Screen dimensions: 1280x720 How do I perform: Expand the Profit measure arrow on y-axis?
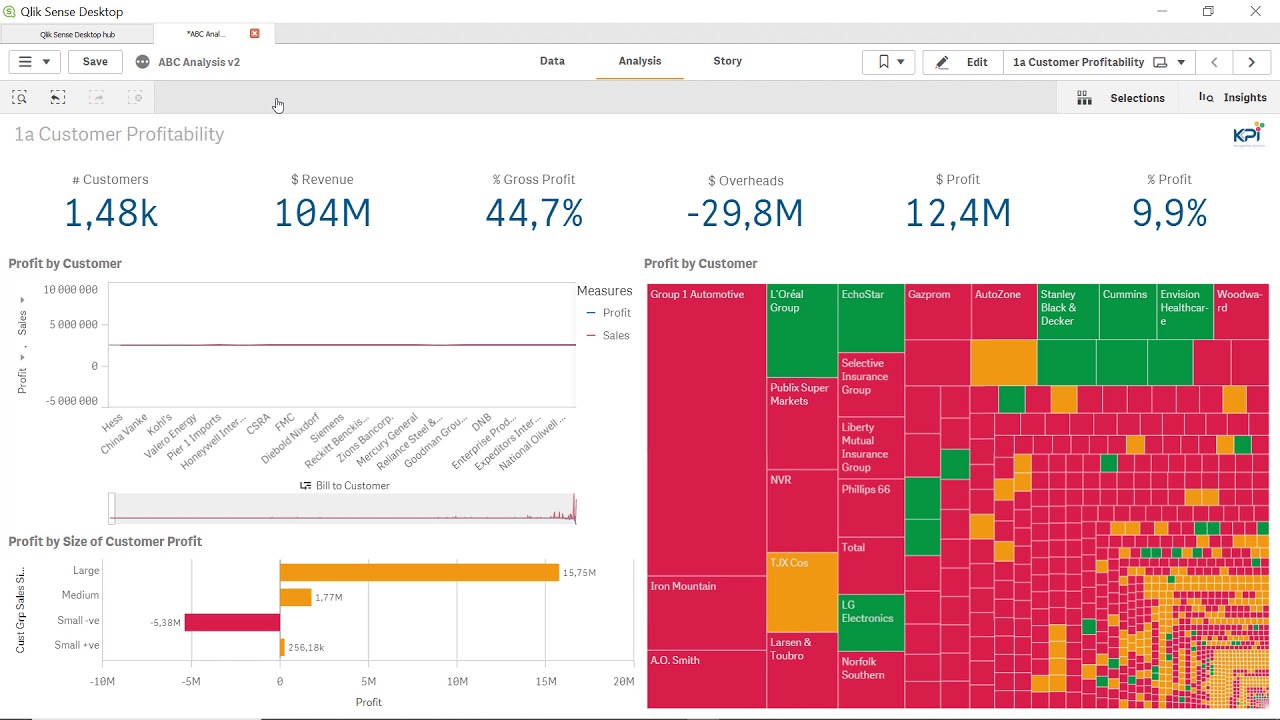(x=22, y=357)
